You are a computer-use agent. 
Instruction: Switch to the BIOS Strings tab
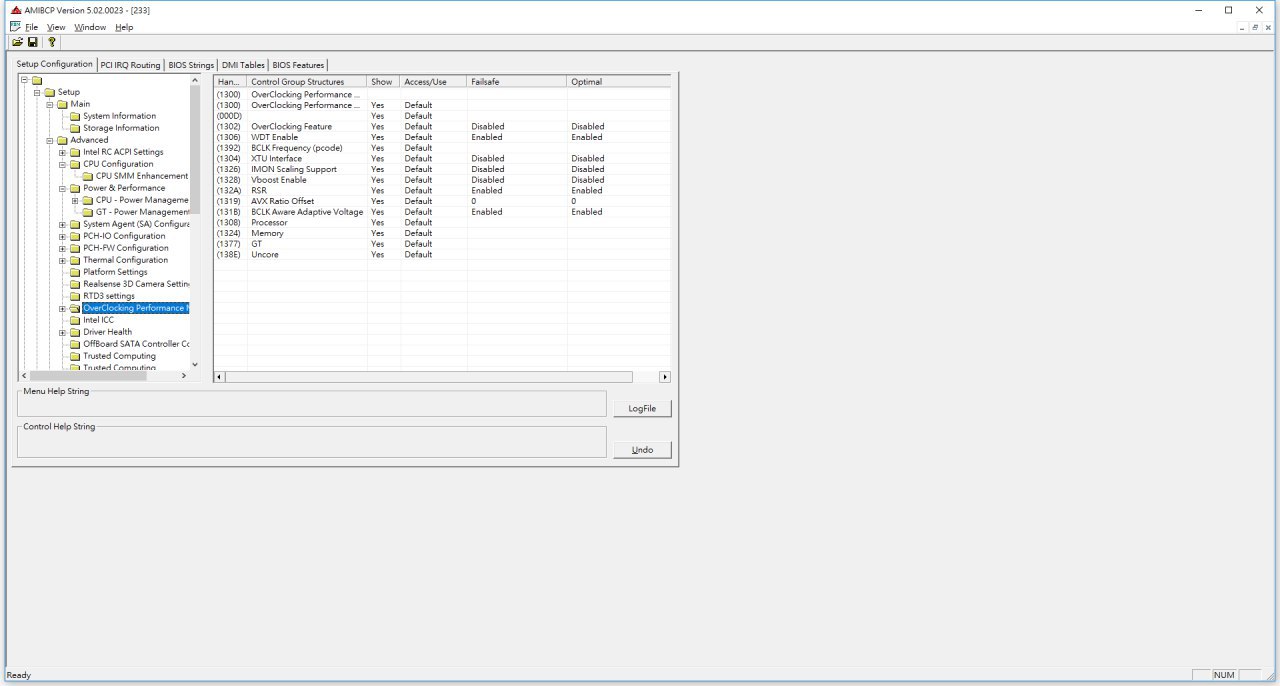point(191,65)
